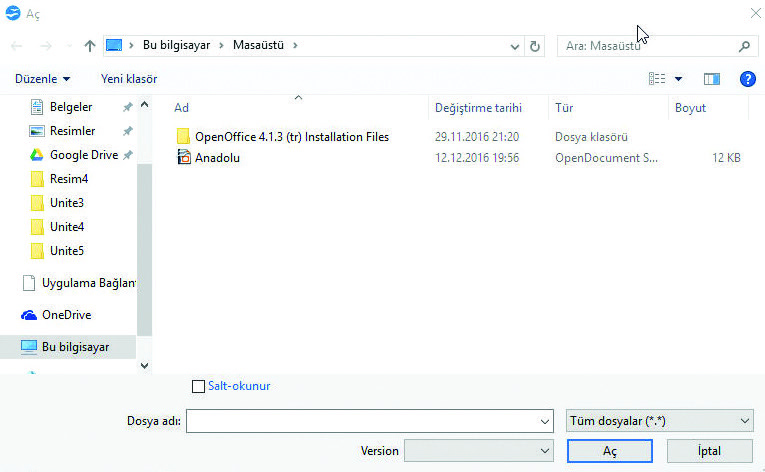Image resolution: width=765 pixels, height=472 pixels.
Task: Click Yeni klasör in the toolbar
Action: click(x=128, y=78)
